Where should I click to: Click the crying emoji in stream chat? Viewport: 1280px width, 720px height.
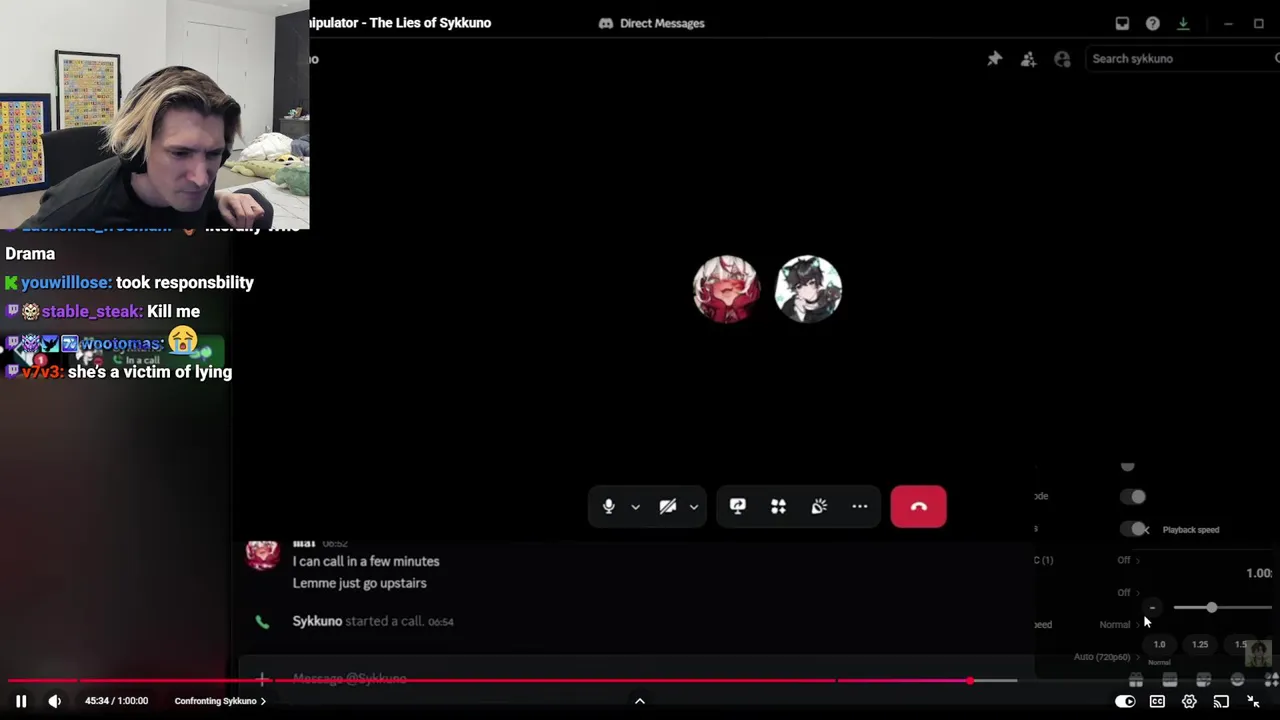coord(183,341)
